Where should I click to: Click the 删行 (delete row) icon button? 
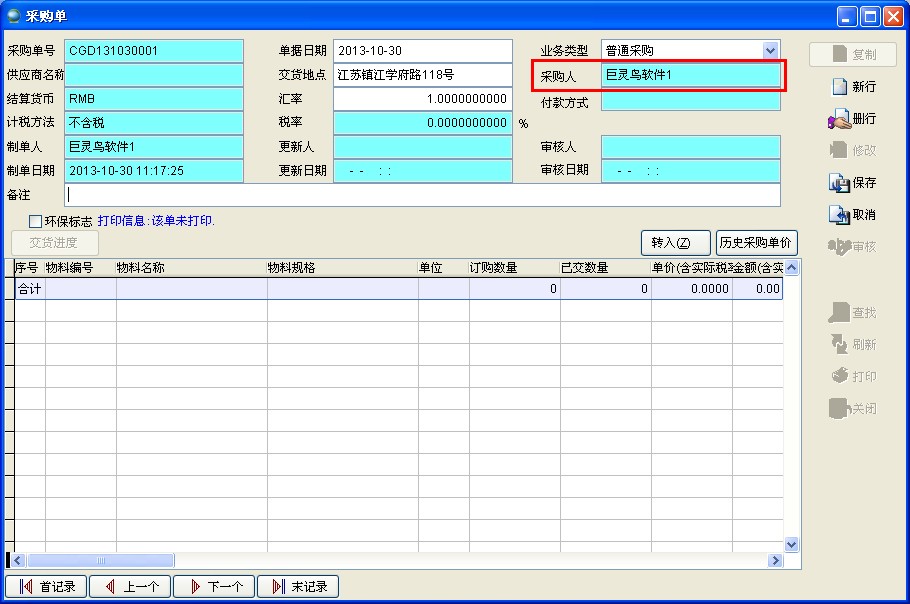point(853,119)
